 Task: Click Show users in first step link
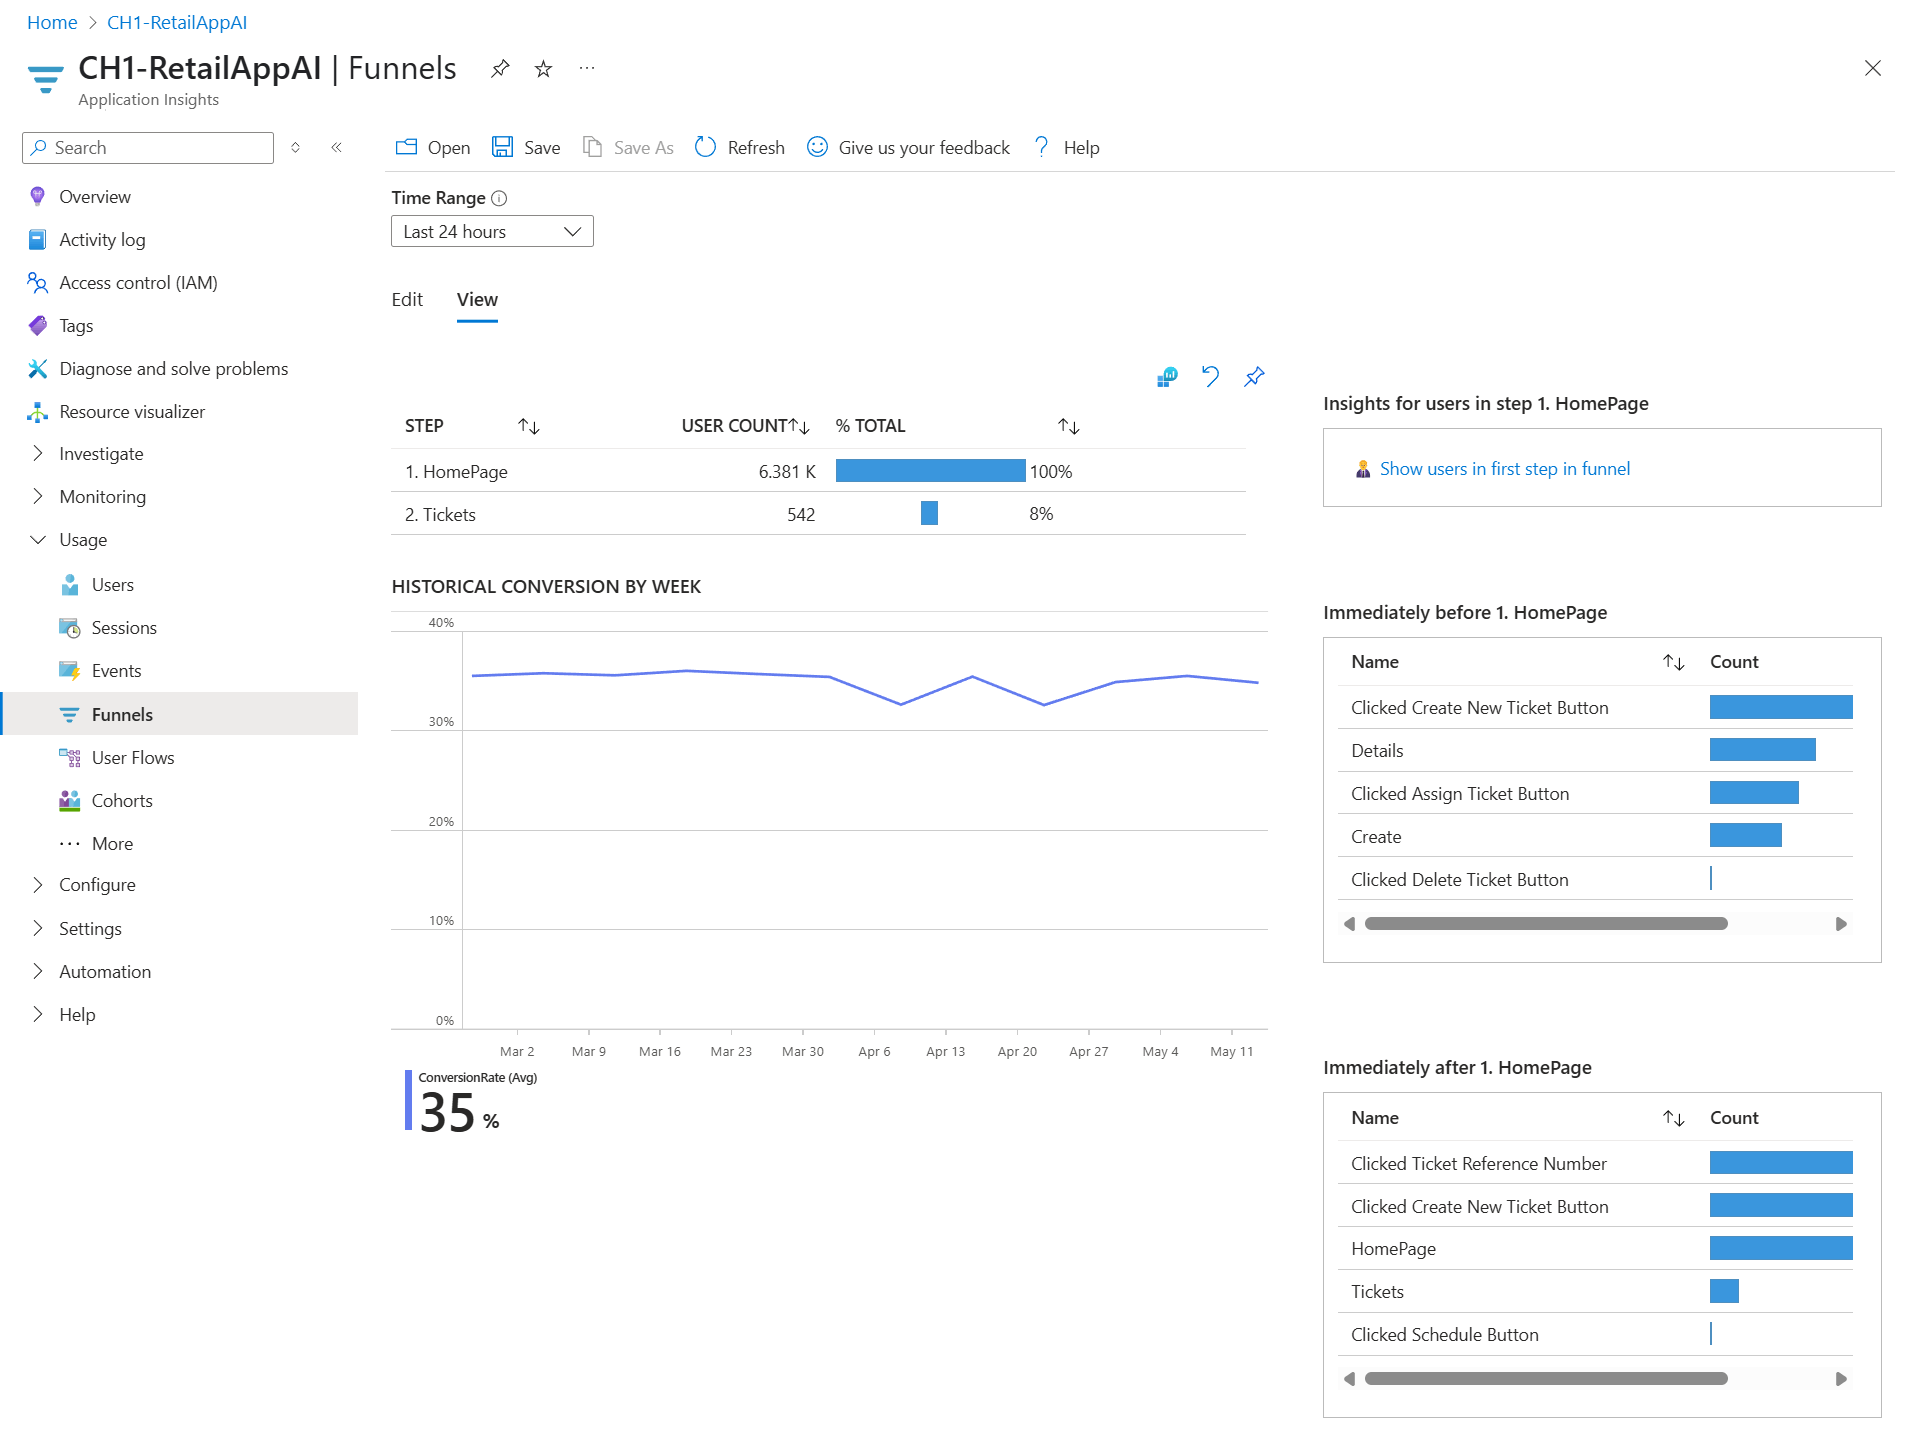[x=1504, y=468]
